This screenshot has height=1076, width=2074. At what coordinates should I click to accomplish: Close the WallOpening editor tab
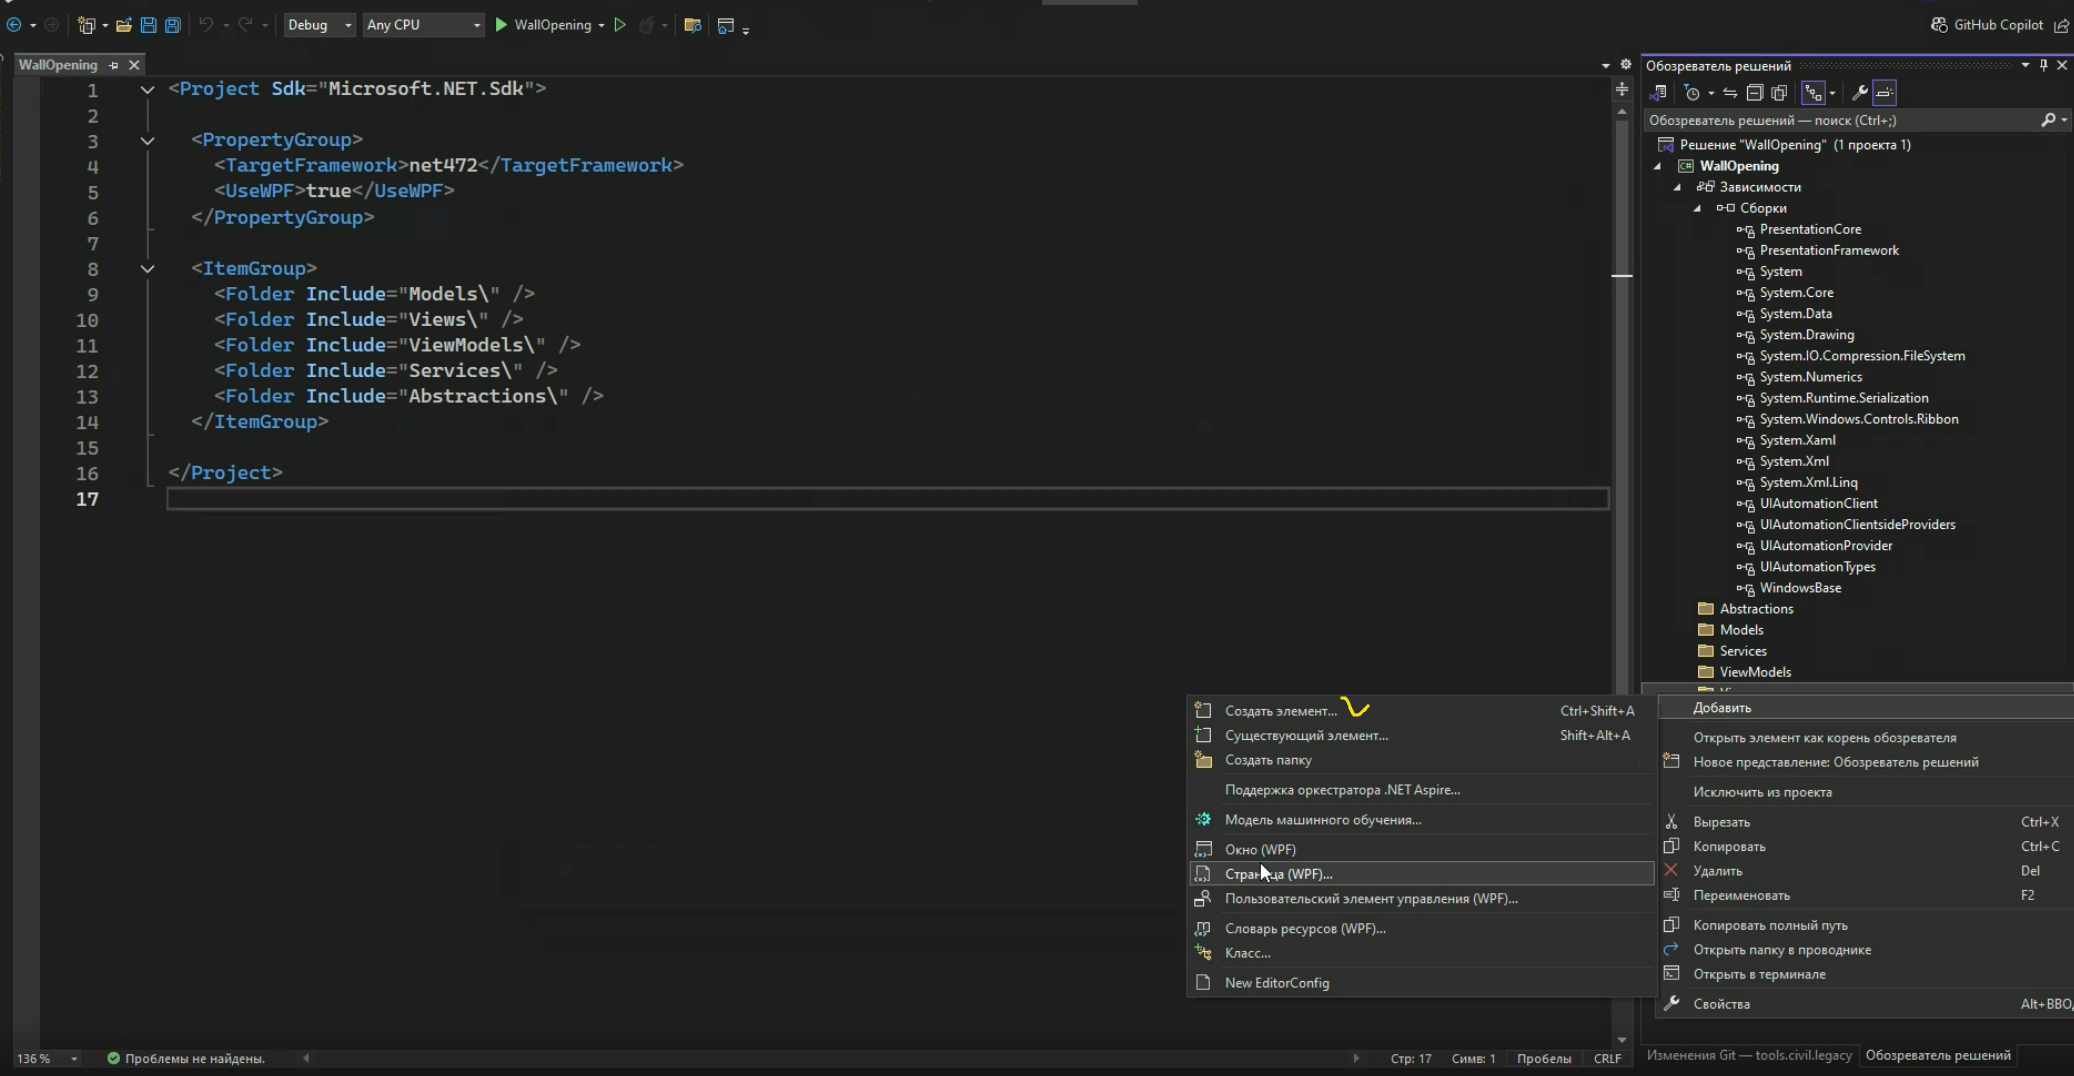(x=134, y=65)
